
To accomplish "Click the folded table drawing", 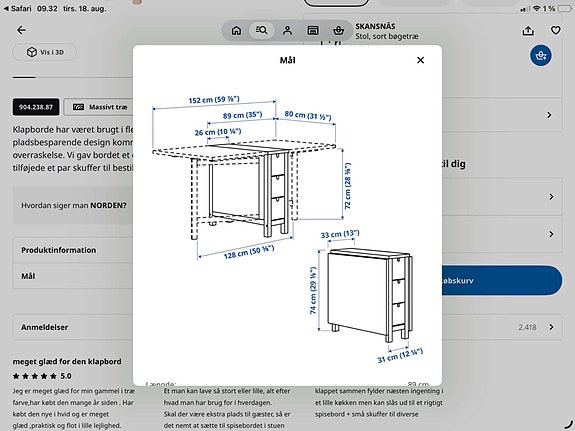I will 370,295.
